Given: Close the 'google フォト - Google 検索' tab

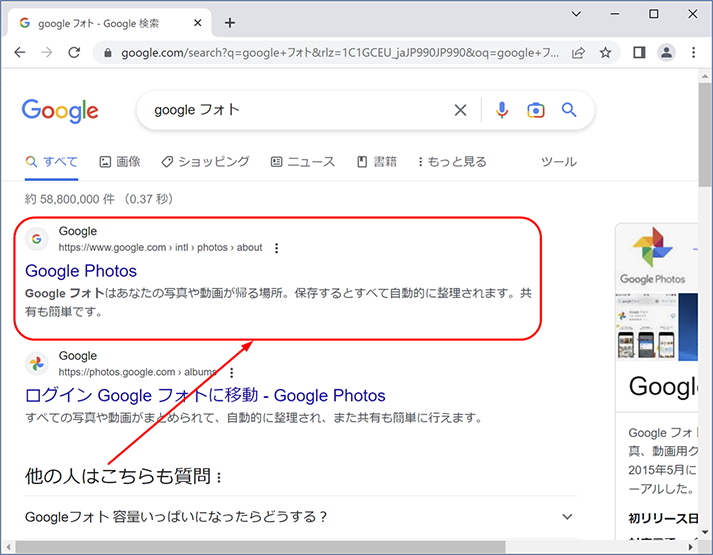Looking at the screenshot, I should tap(198, 23).
